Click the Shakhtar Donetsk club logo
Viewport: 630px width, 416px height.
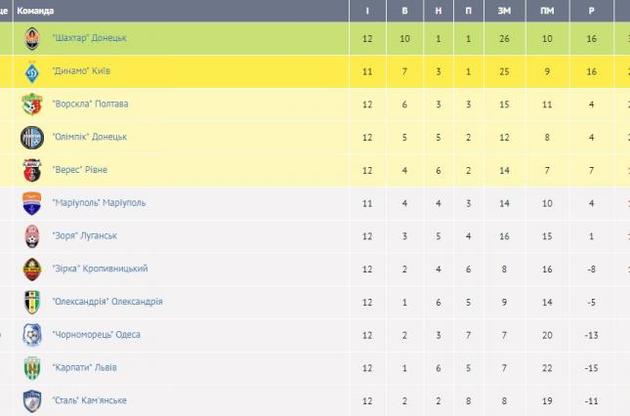(32, 38)
